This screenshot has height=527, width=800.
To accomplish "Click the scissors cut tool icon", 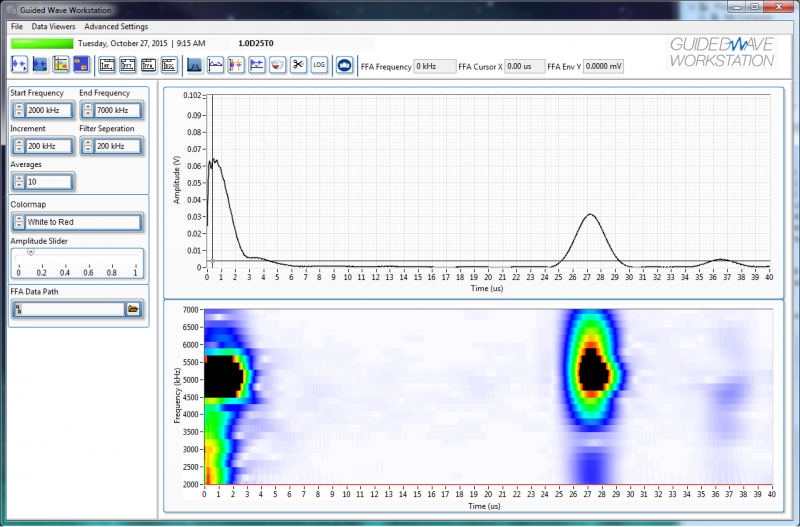I will (298, 65).
